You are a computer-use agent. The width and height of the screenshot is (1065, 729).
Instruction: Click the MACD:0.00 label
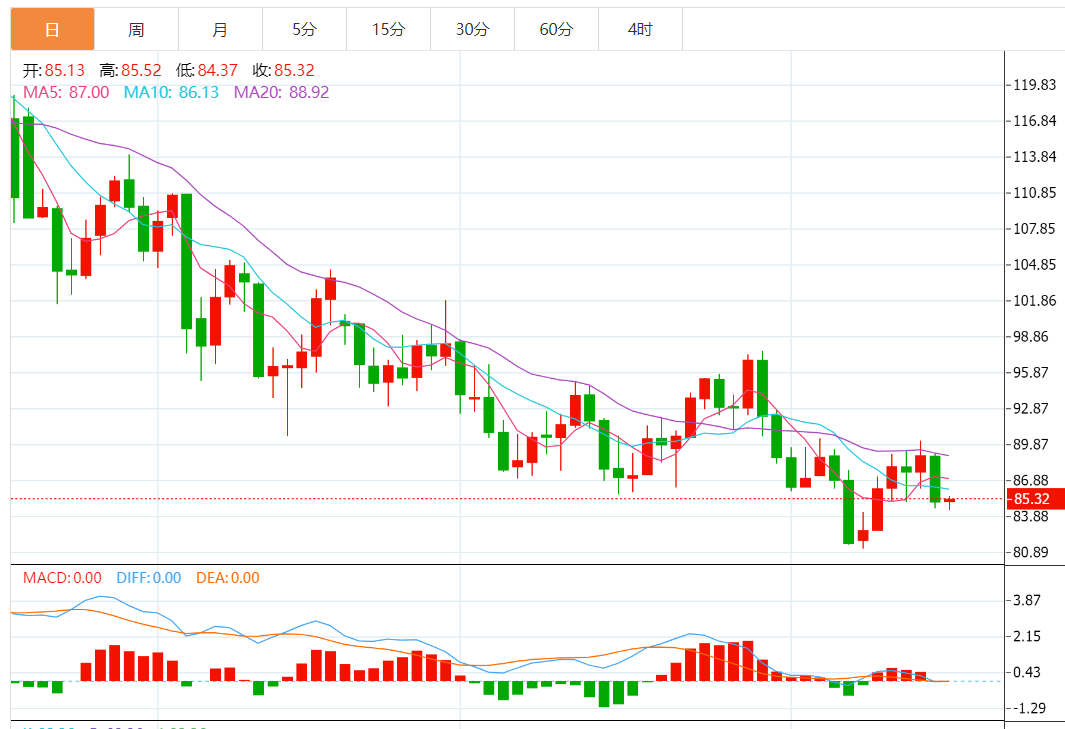click(62, 577)
